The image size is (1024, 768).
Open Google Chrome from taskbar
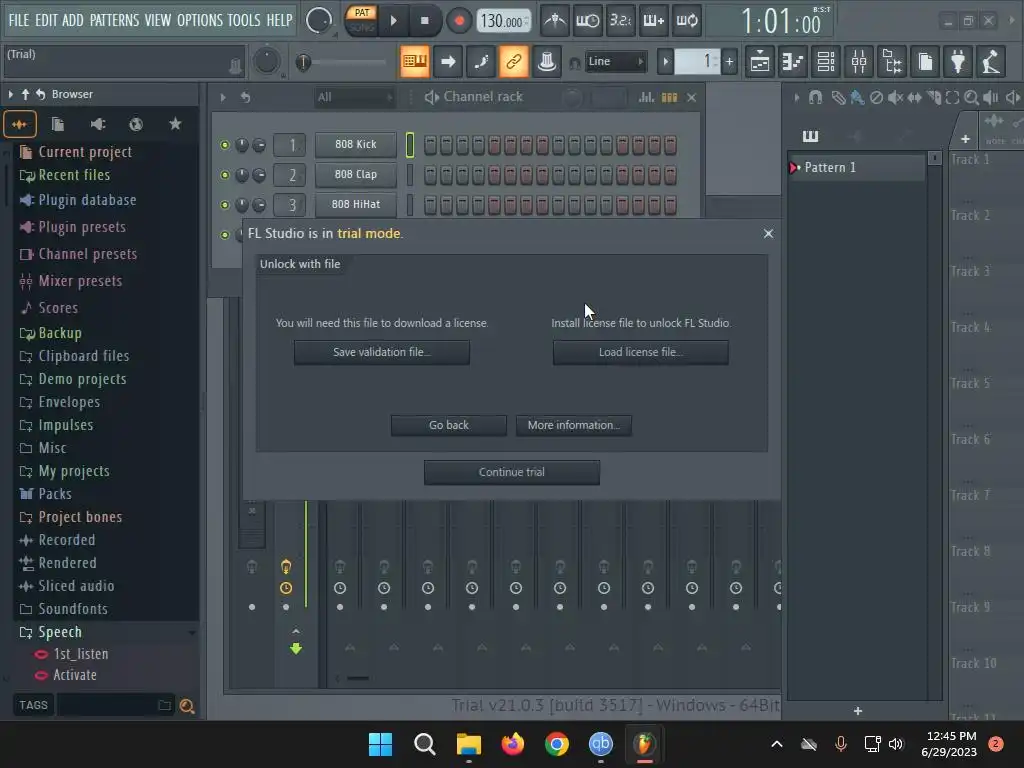(556, 744)
